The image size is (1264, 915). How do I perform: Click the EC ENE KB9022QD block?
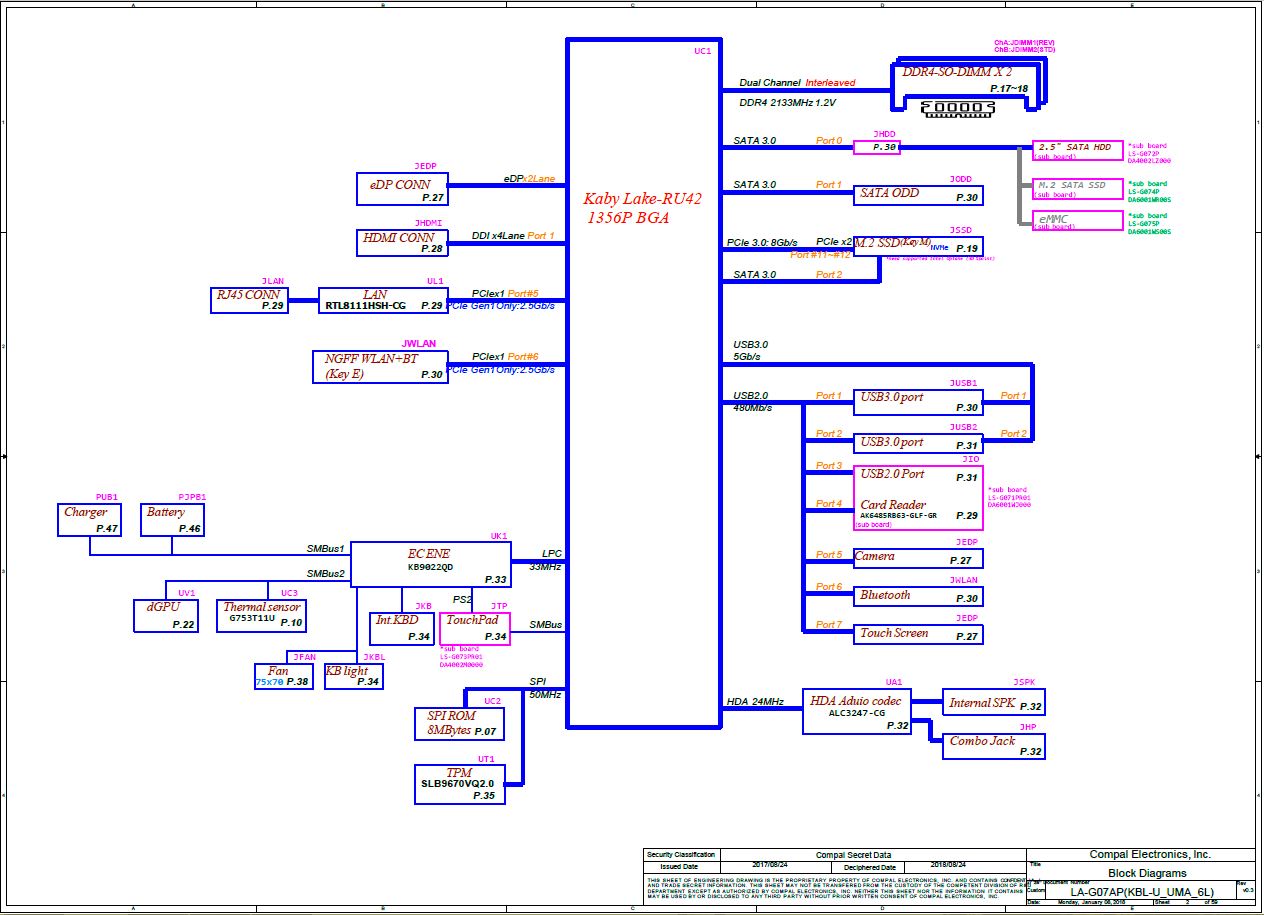coord(431,565)
